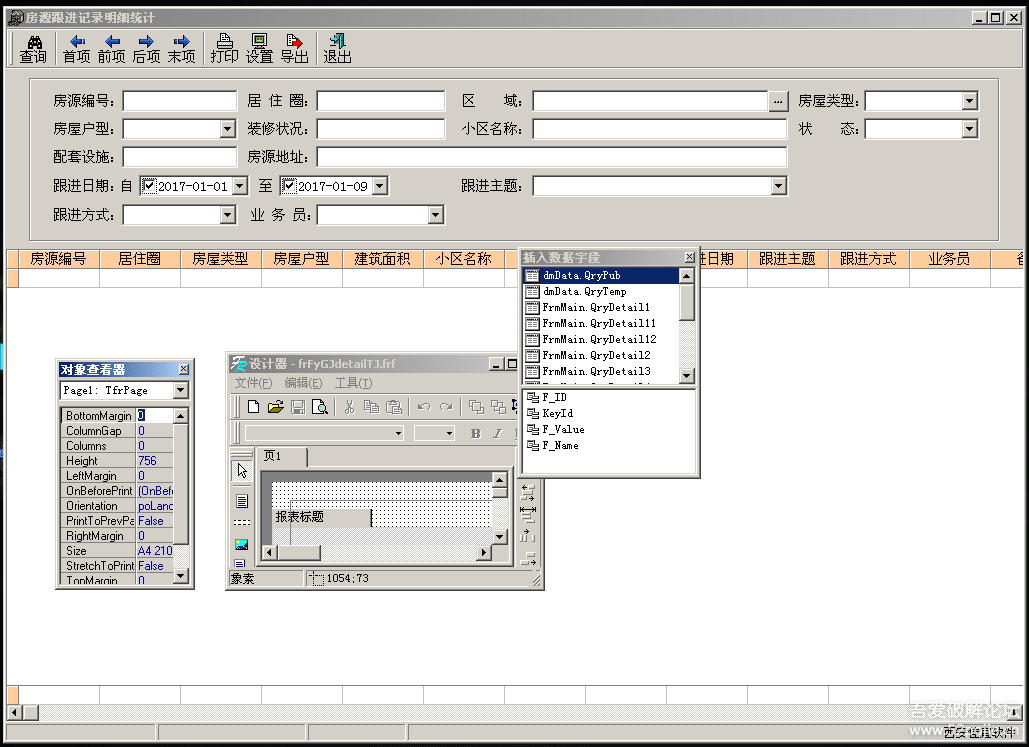
Task: Preview the report with the magnifier icon
Action: tap(320, 408)
